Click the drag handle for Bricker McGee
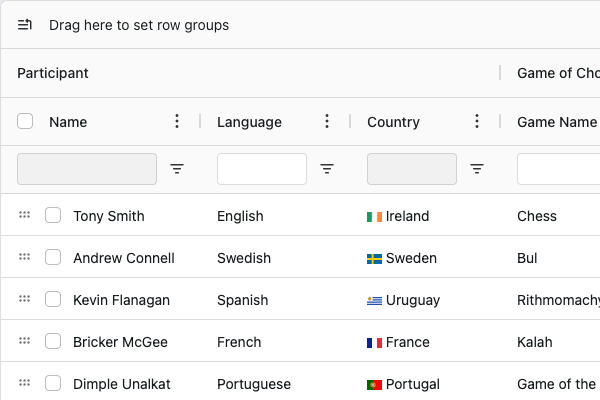The image size is (600, 400). [25, 342]
